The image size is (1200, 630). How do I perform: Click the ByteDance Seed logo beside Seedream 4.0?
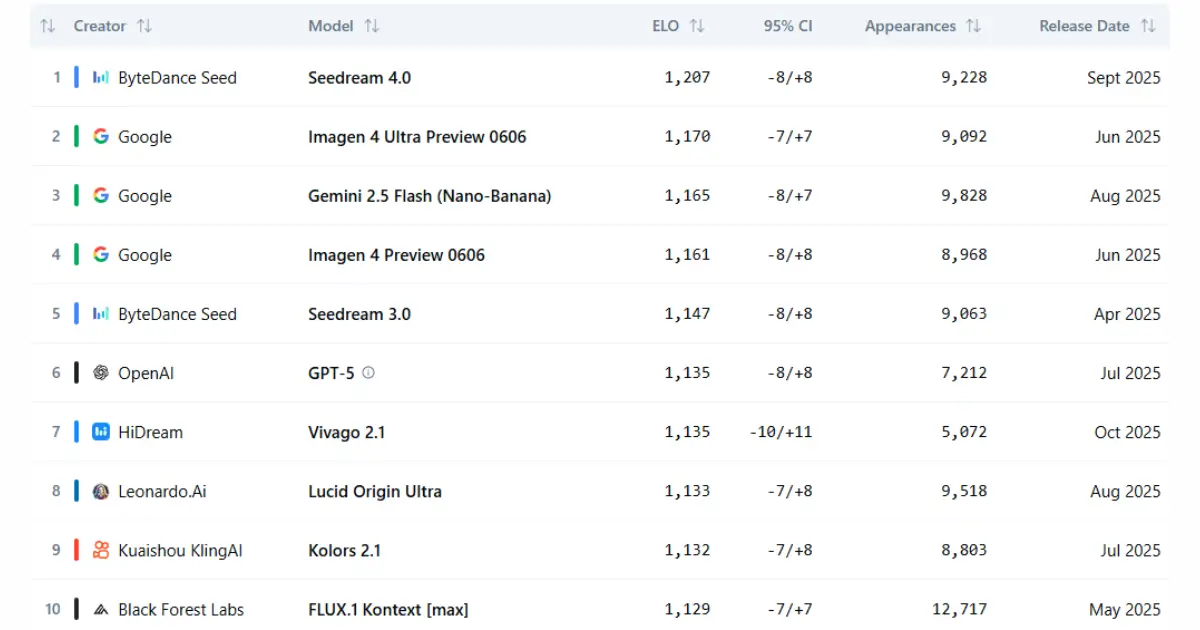click(x=101, y=78)
